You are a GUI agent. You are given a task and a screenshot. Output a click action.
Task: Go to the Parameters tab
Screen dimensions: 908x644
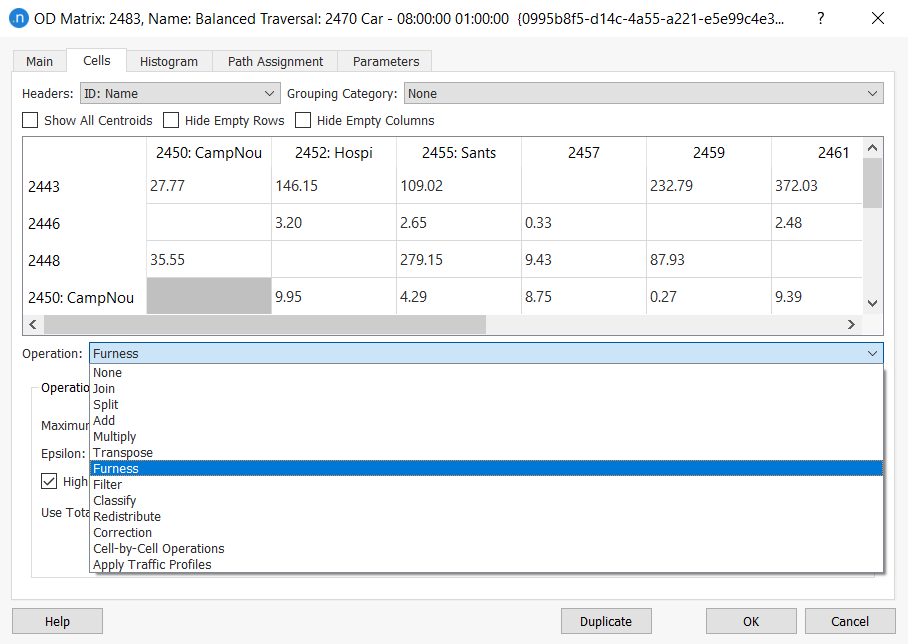pos(386,61)
